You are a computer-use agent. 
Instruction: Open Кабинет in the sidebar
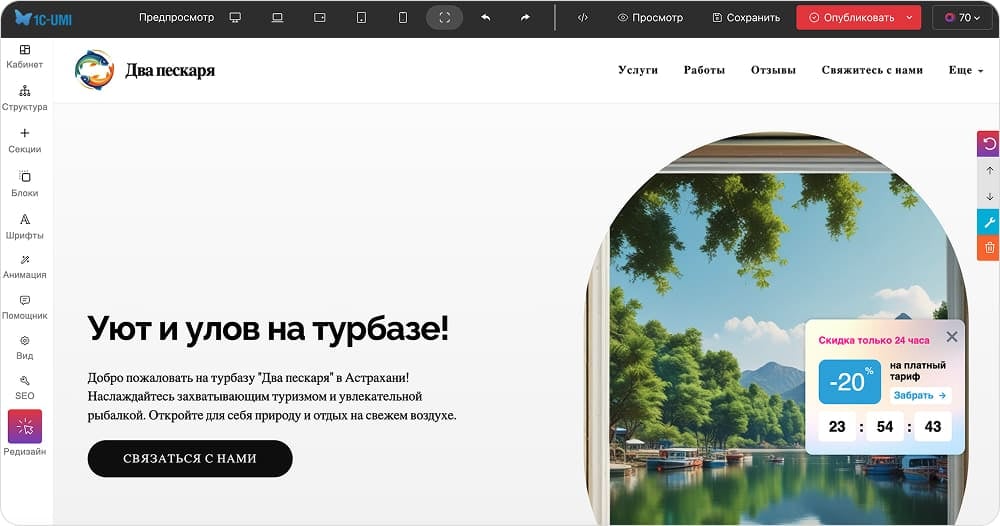(x=25, y=56)
